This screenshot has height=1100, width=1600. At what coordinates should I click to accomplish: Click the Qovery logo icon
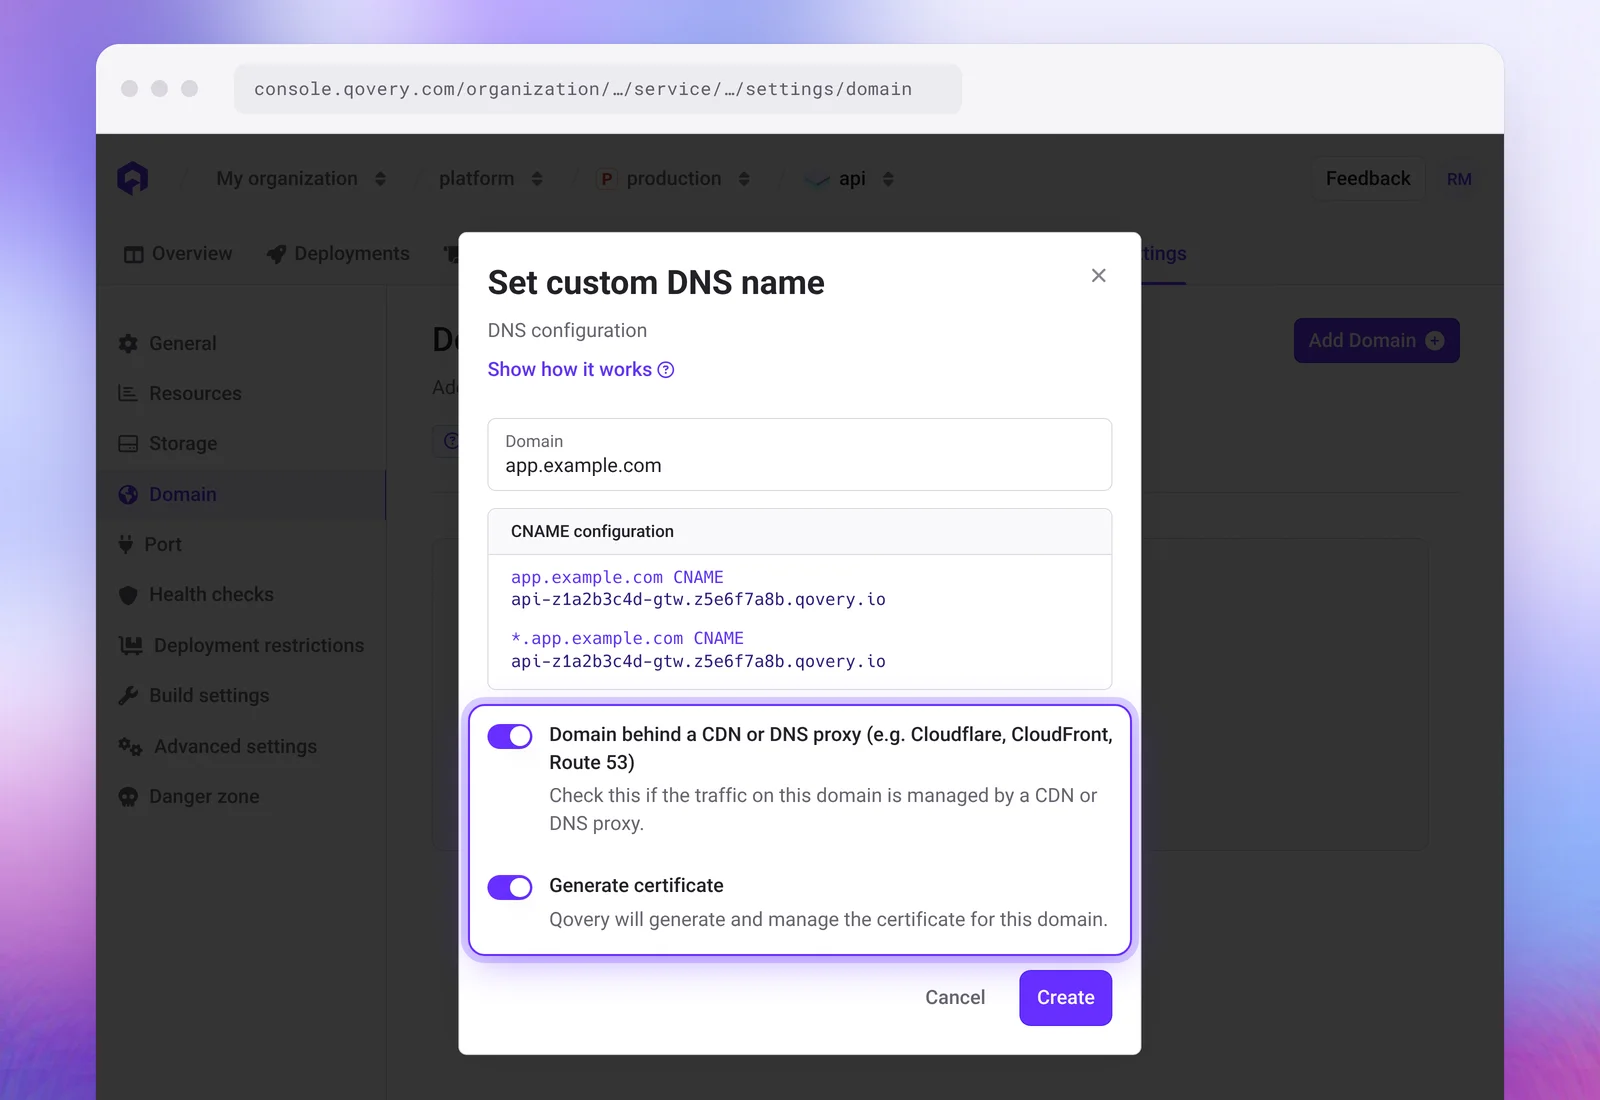(132, 179)
